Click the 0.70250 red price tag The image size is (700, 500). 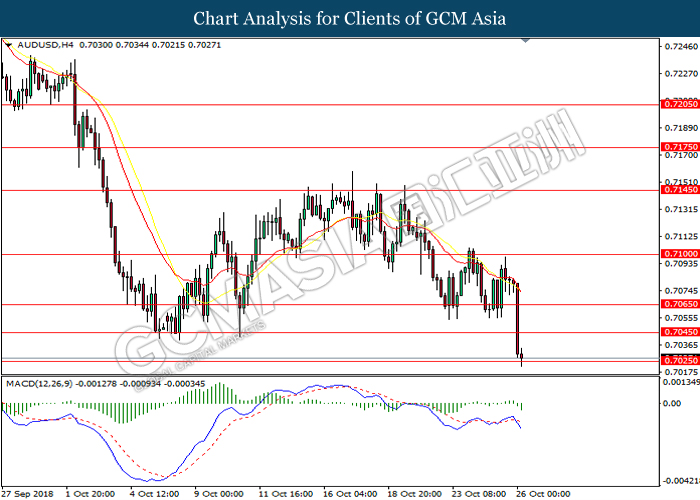click(680, 361)
